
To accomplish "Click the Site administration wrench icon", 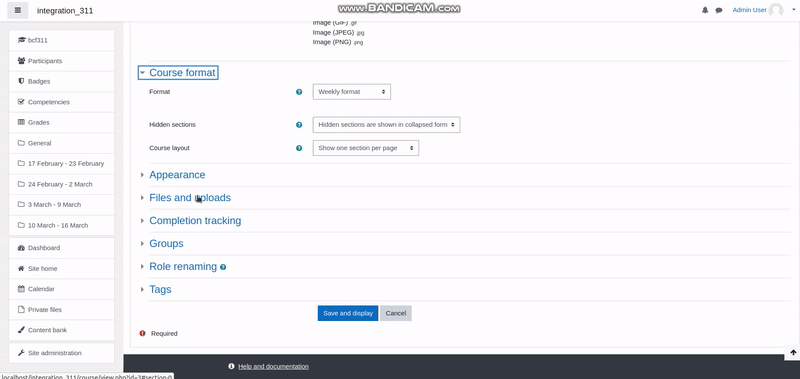I will (x=21, y=353).
